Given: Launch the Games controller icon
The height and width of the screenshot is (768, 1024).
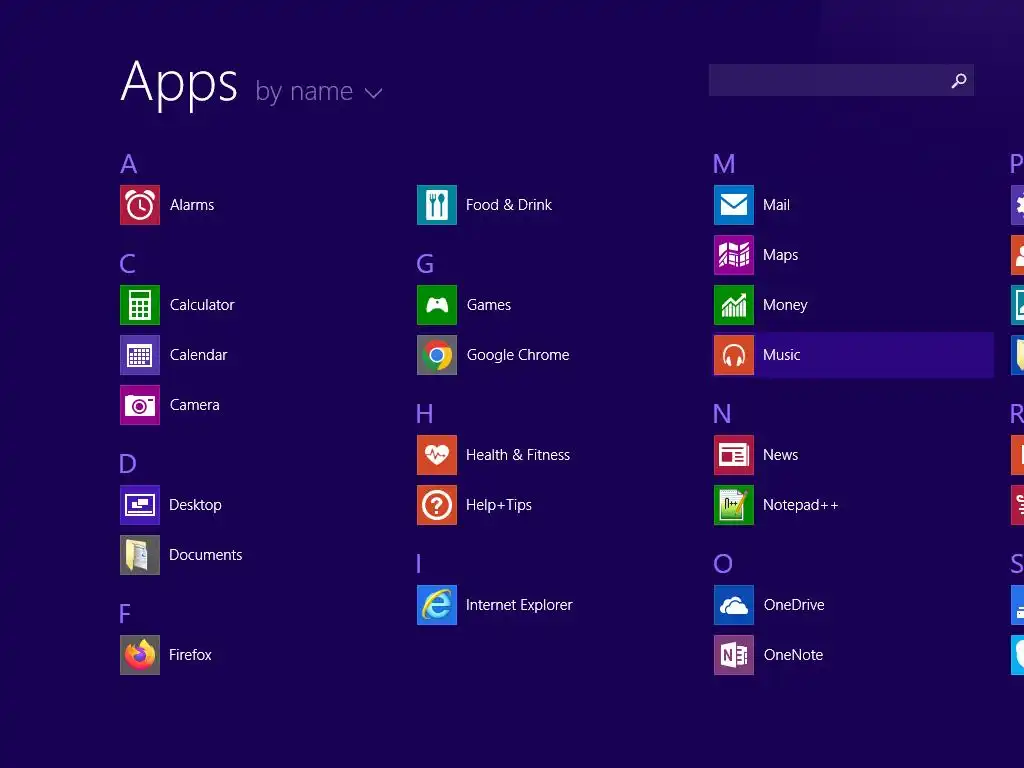Looking at the screenshot, I should pyautogui.click(x=437, y=305).
